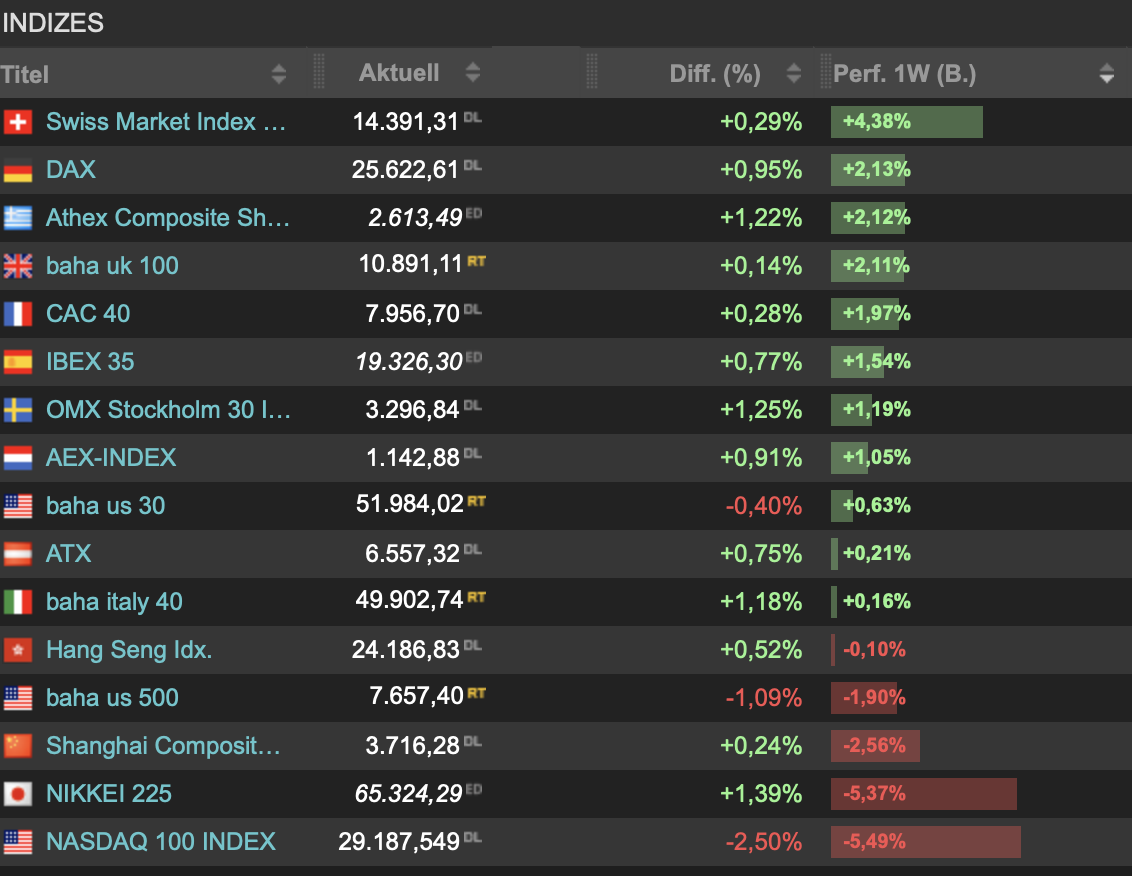The width and height of the screenshot is (1132, 876).
Task: Click the Italian flag beside baha italy 40
Action: coord(18,602)
